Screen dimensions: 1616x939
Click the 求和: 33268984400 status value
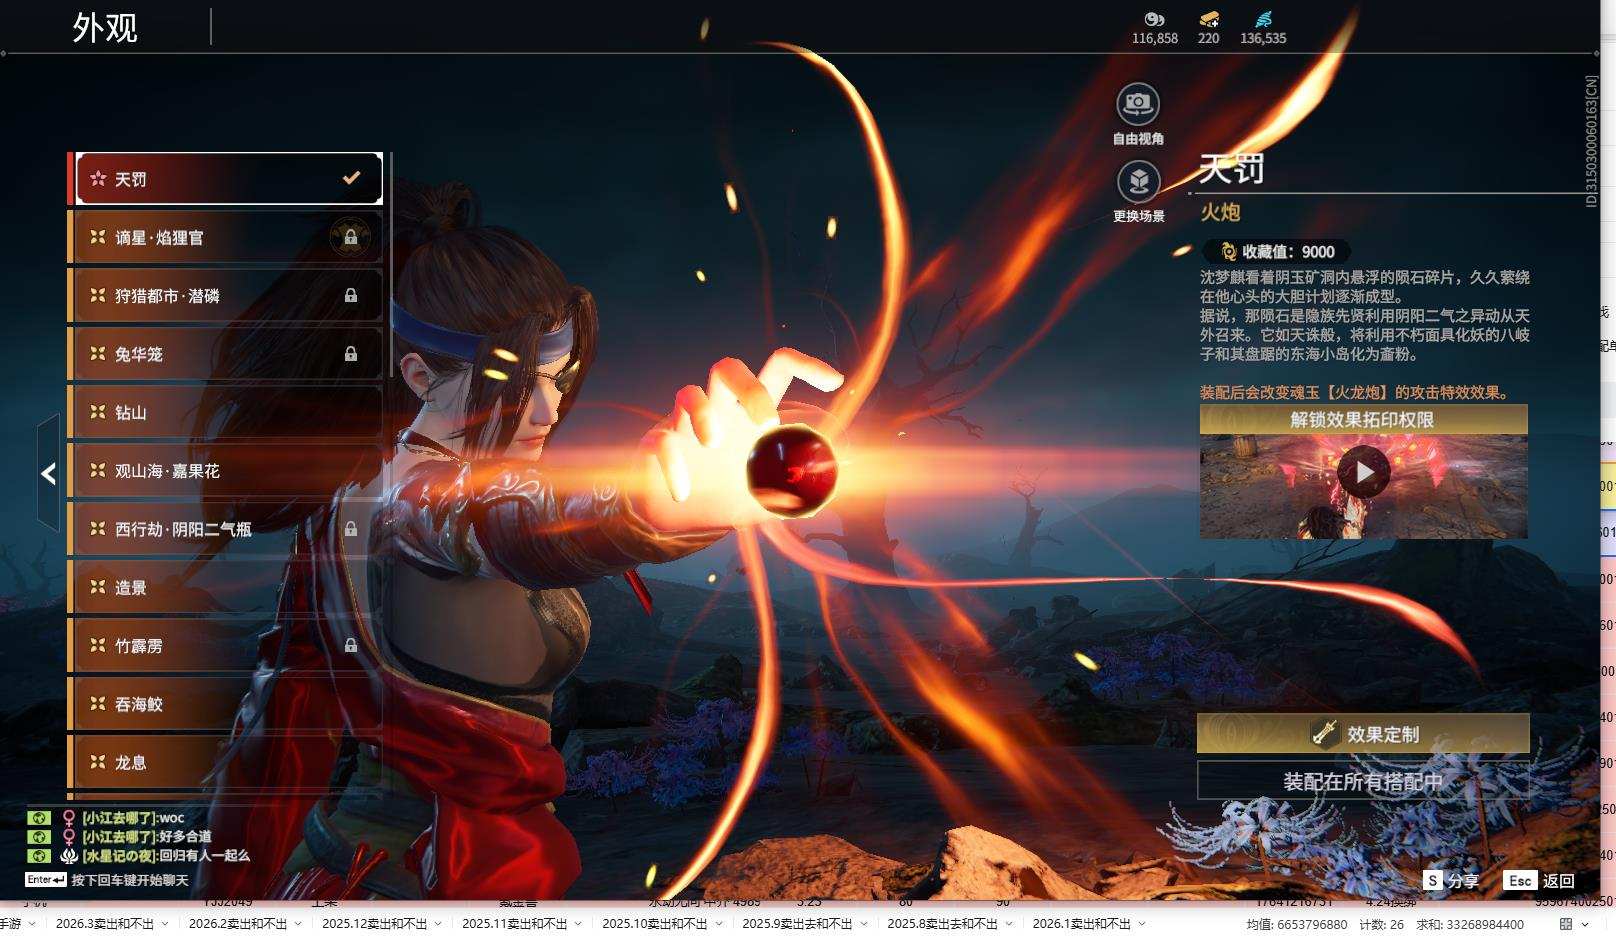pyautogui.click(x=1471, y=925)
